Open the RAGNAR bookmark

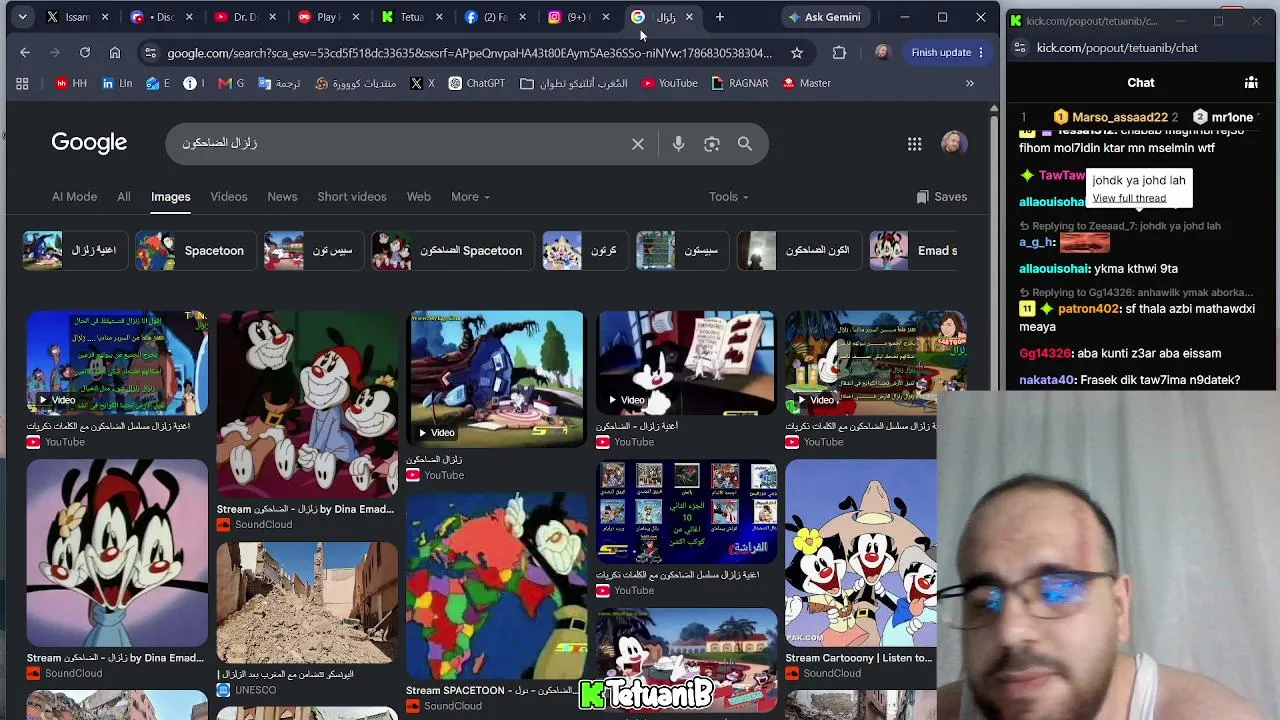coord(740,83)
